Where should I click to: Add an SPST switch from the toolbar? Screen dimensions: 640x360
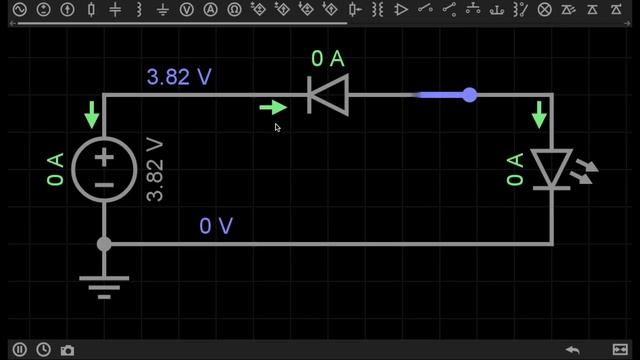(425, 8)
